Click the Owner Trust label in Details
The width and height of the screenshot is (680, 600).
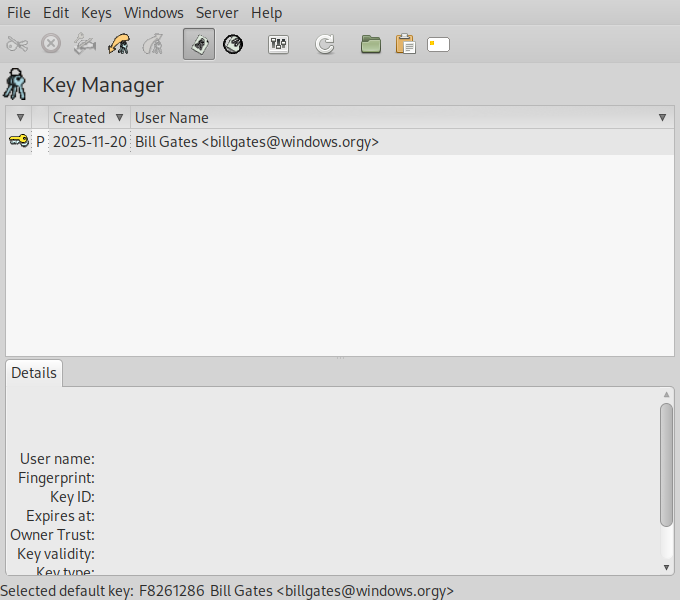tap(52, 535)
